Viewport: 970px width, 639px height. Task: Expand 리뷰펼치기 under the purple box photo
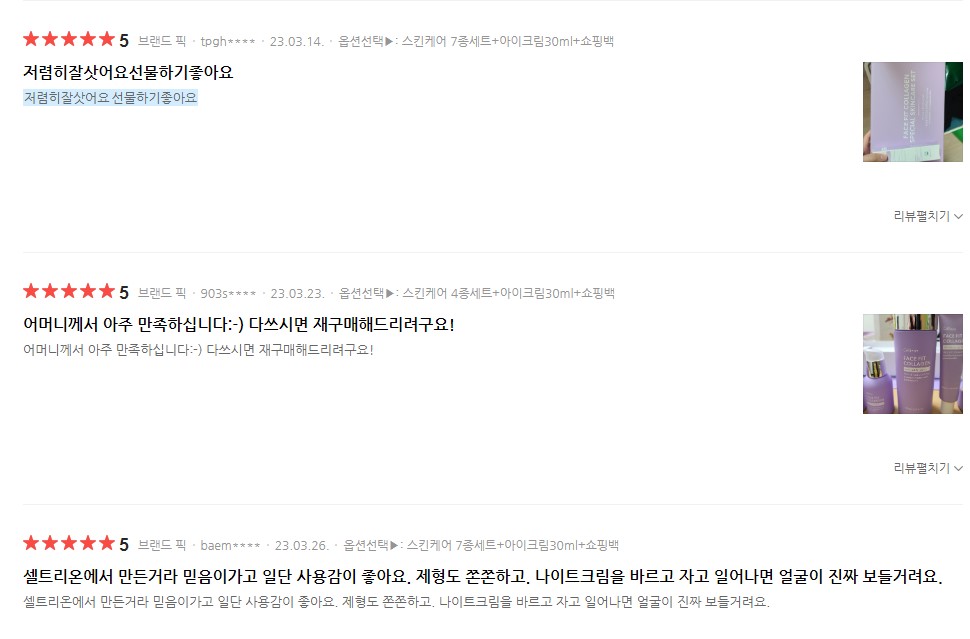928,216
